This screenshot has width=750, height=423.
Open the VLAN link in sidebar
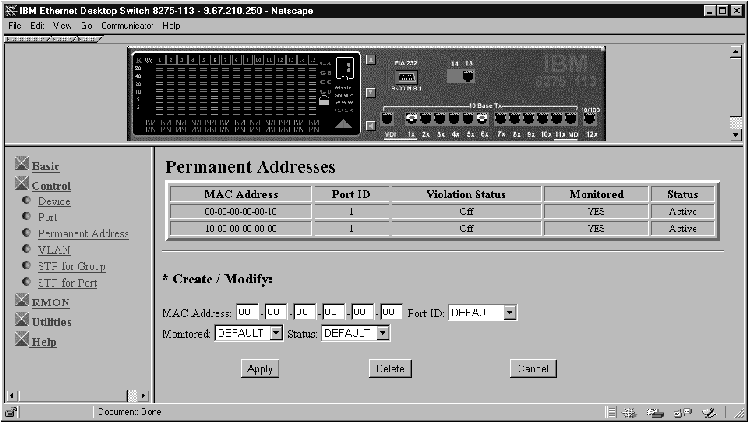(x=53, y=250)
